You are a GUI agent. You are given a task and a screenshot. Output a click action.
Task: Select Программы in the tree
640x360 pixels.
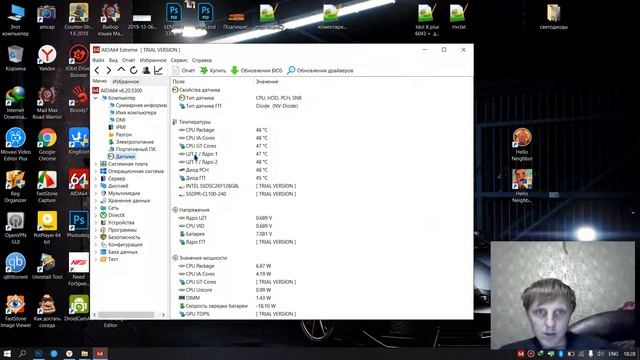point(119,230)
